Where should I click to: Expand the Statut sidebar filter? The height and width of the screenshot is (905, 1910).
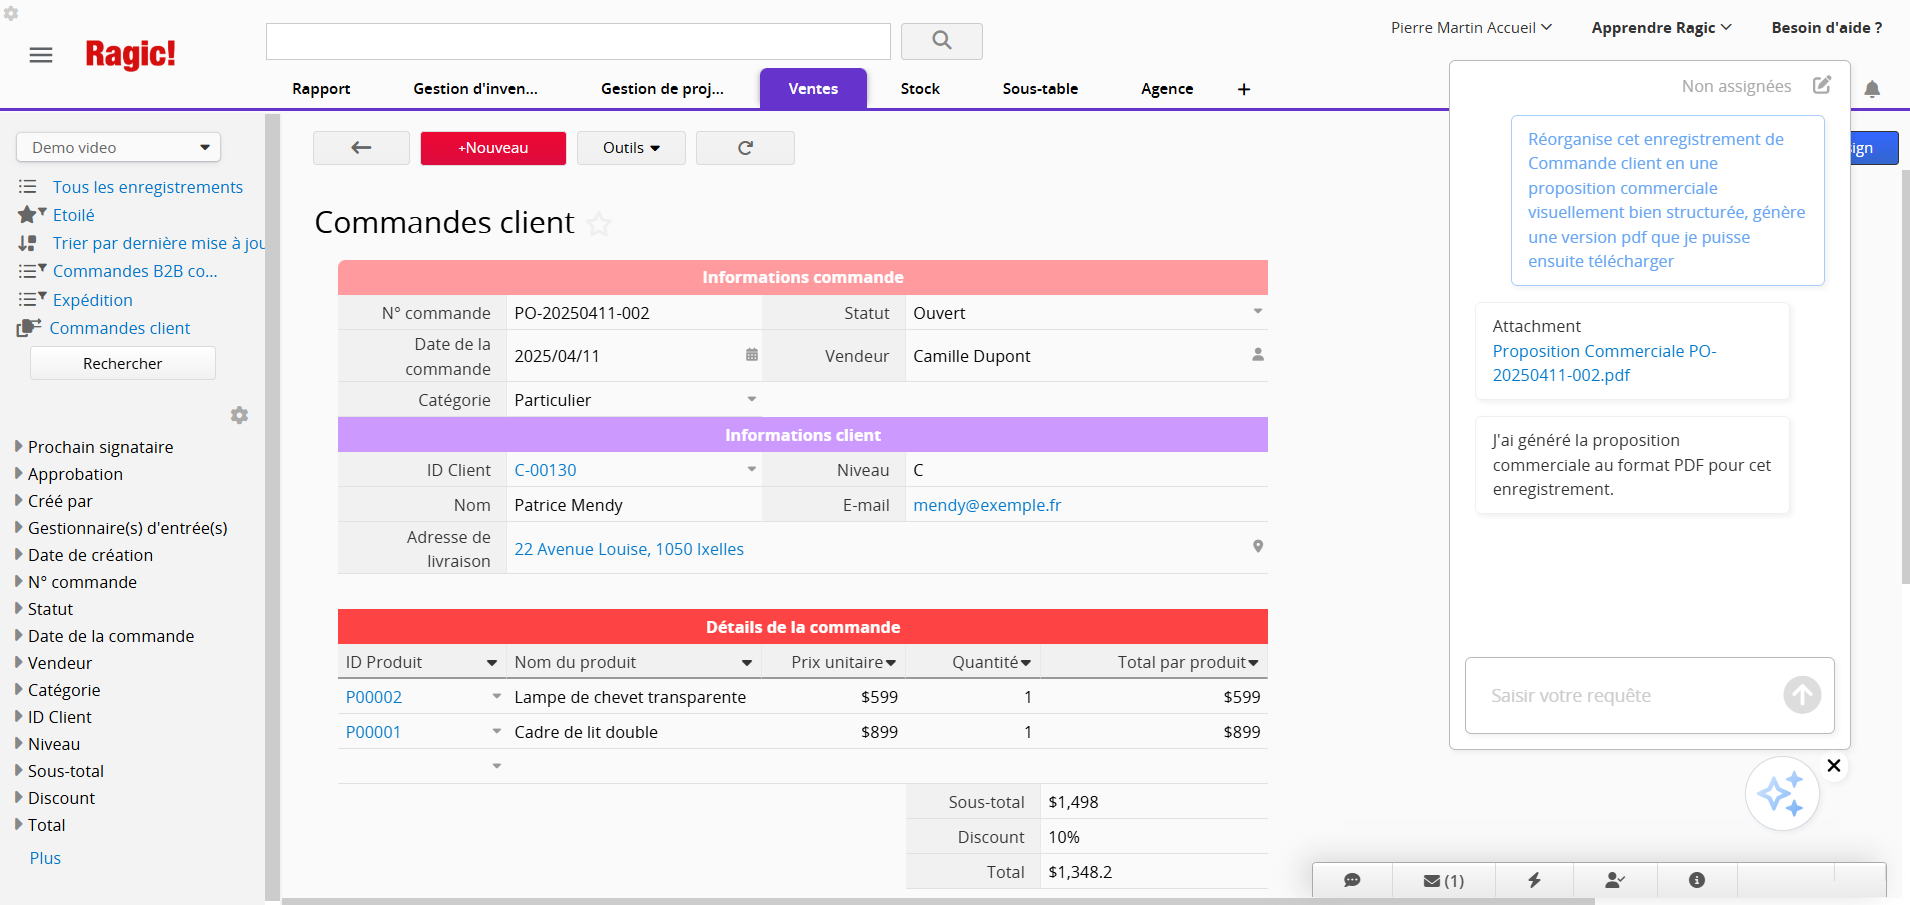50,609
